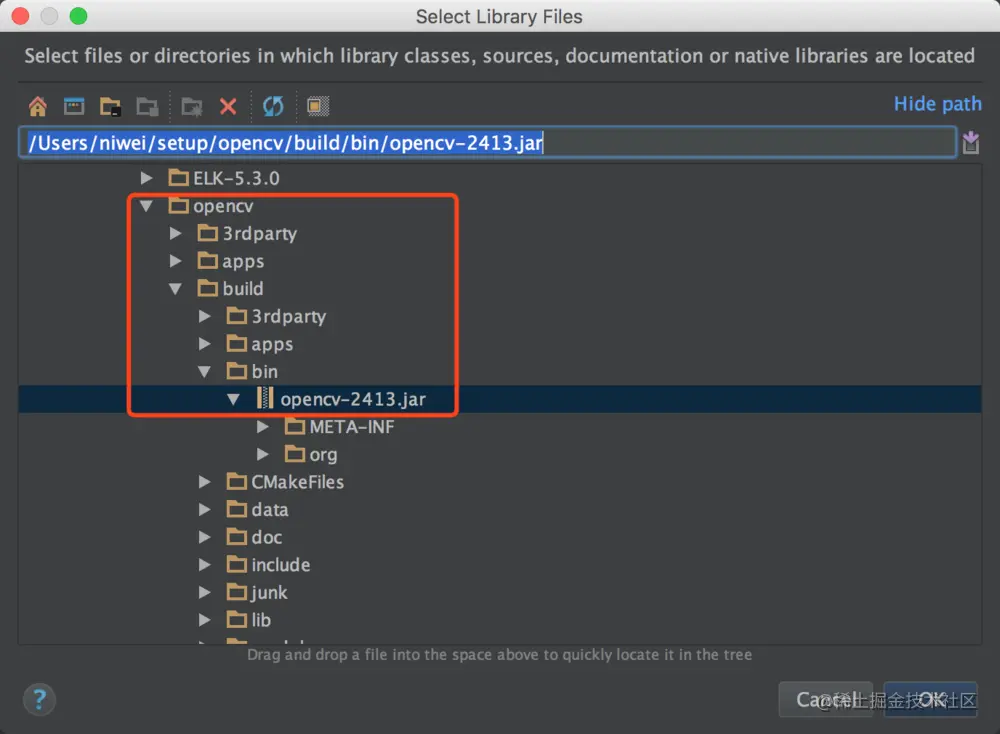
Task: Click the Hide path link
Action: coord(938,104)
